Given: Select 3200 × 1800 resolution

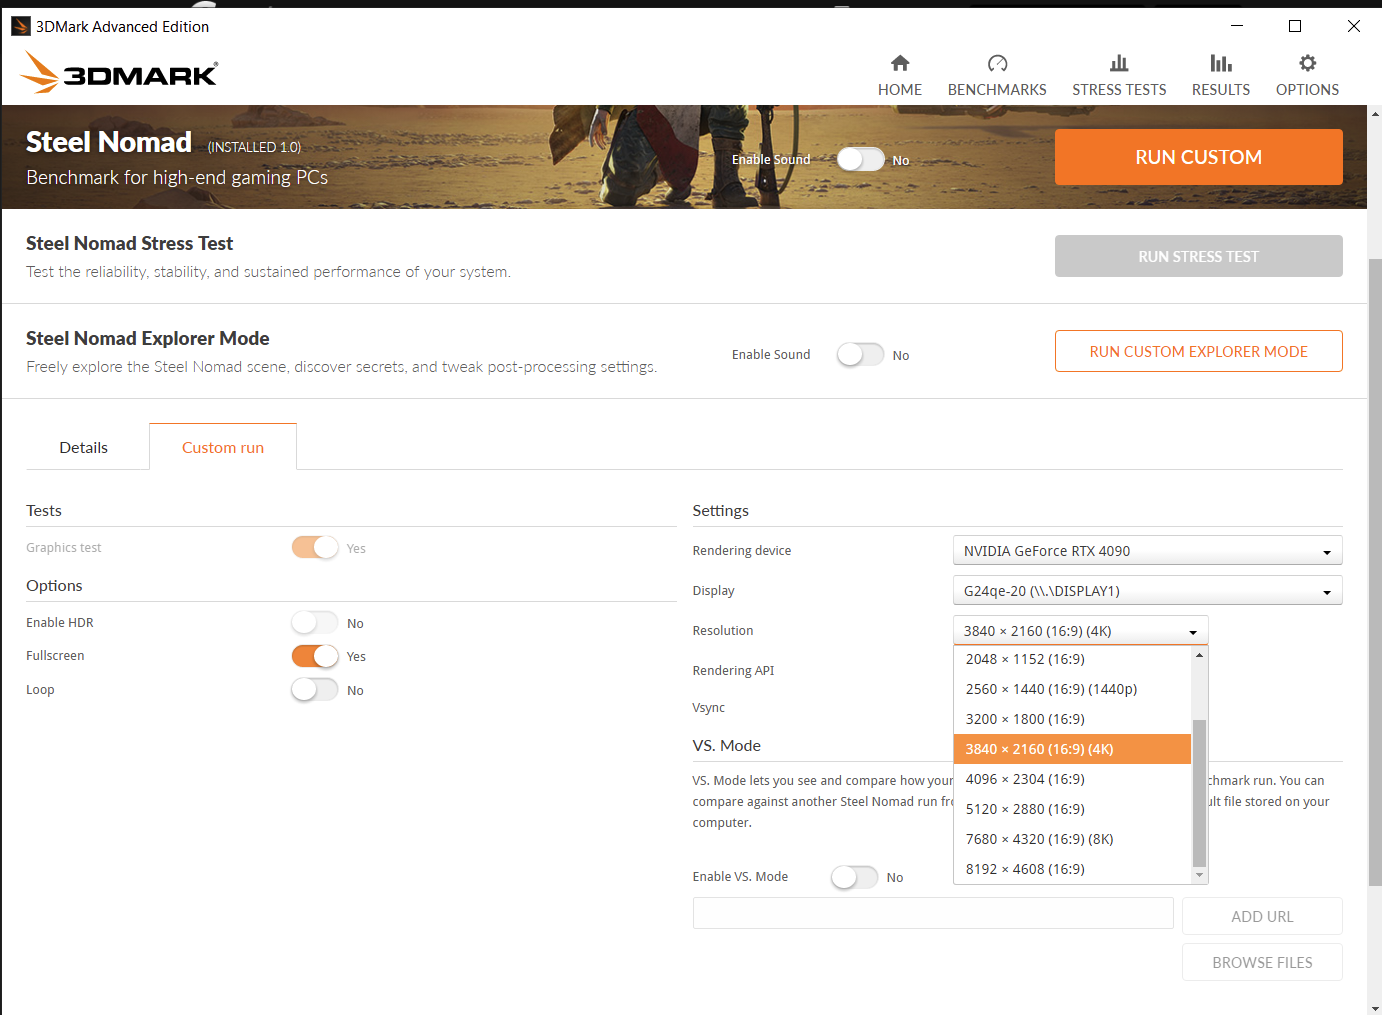Looking at the screenshot, I should coord(1073,719).
